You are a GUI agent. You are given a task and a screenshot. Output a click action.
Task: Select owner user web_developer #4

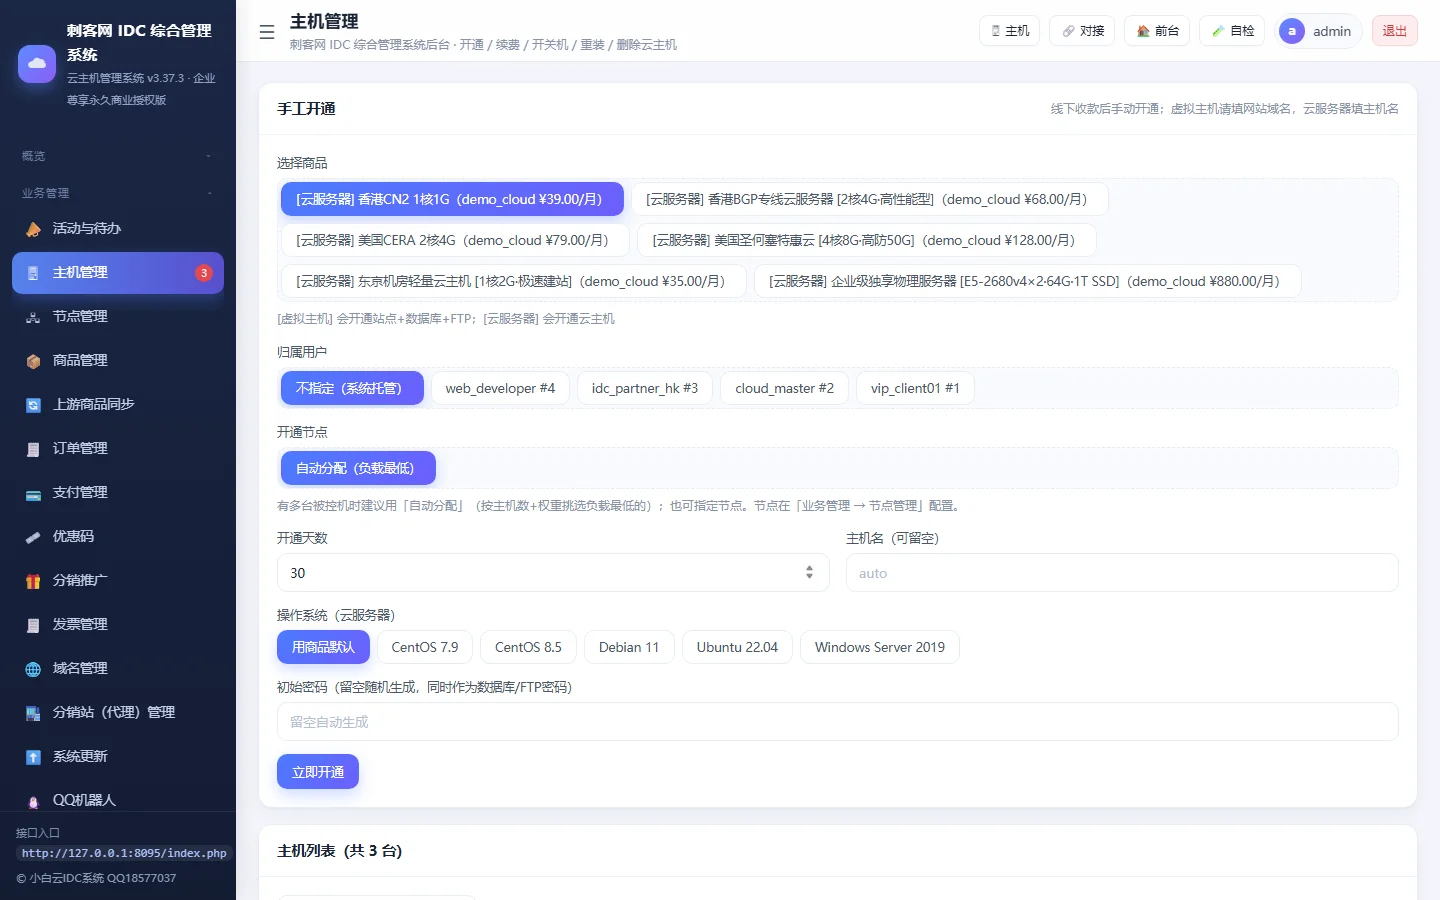[x=500, y=388]
